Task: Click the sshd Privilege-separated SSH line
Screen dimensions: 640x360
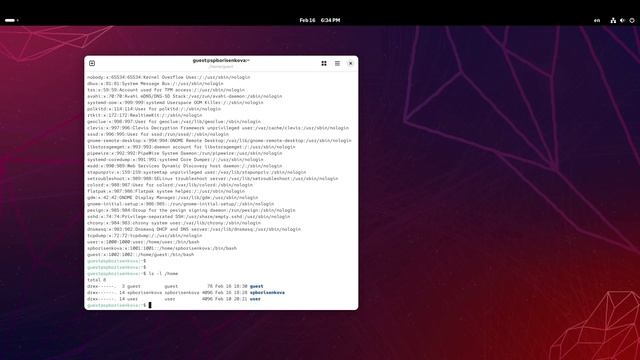Action: pos(189,217)
